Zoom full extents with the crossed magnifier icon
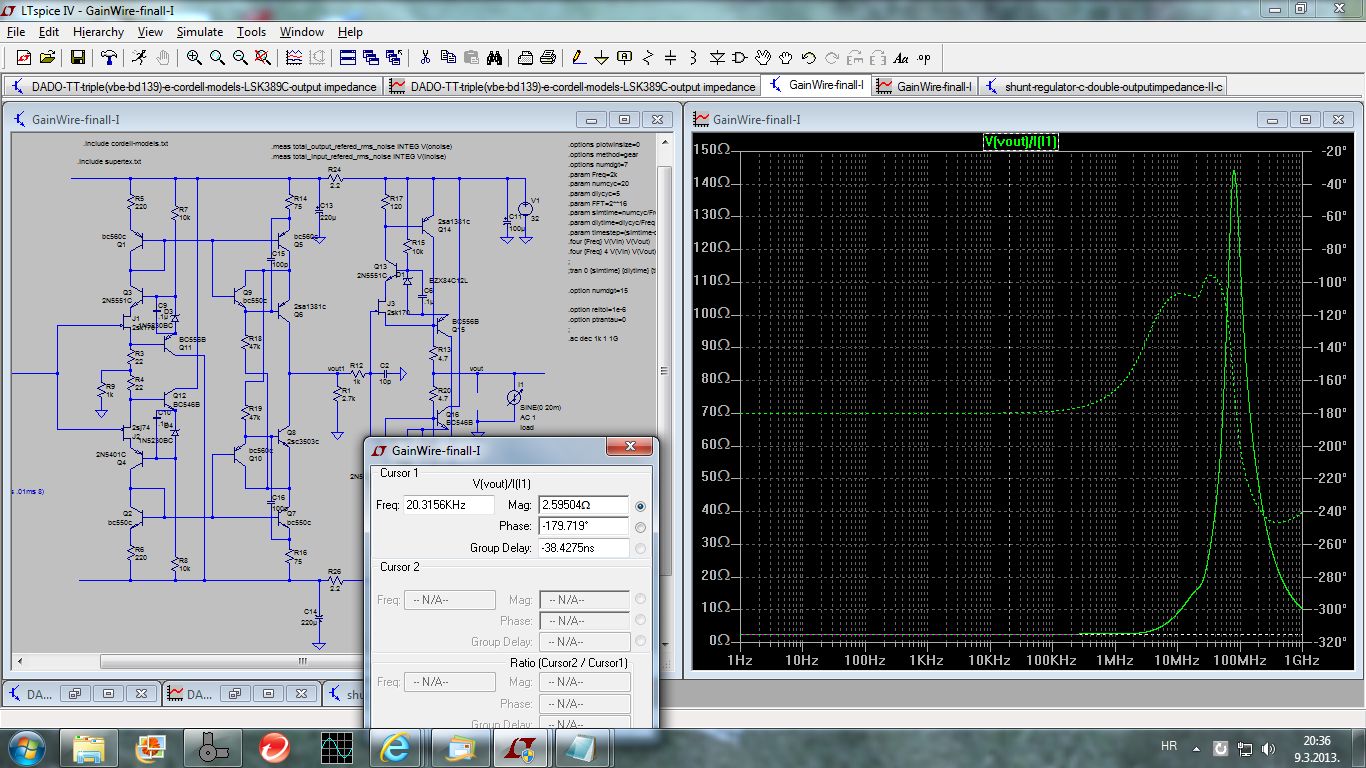This screenshot has width=1366, height=768. pos(263,58)
